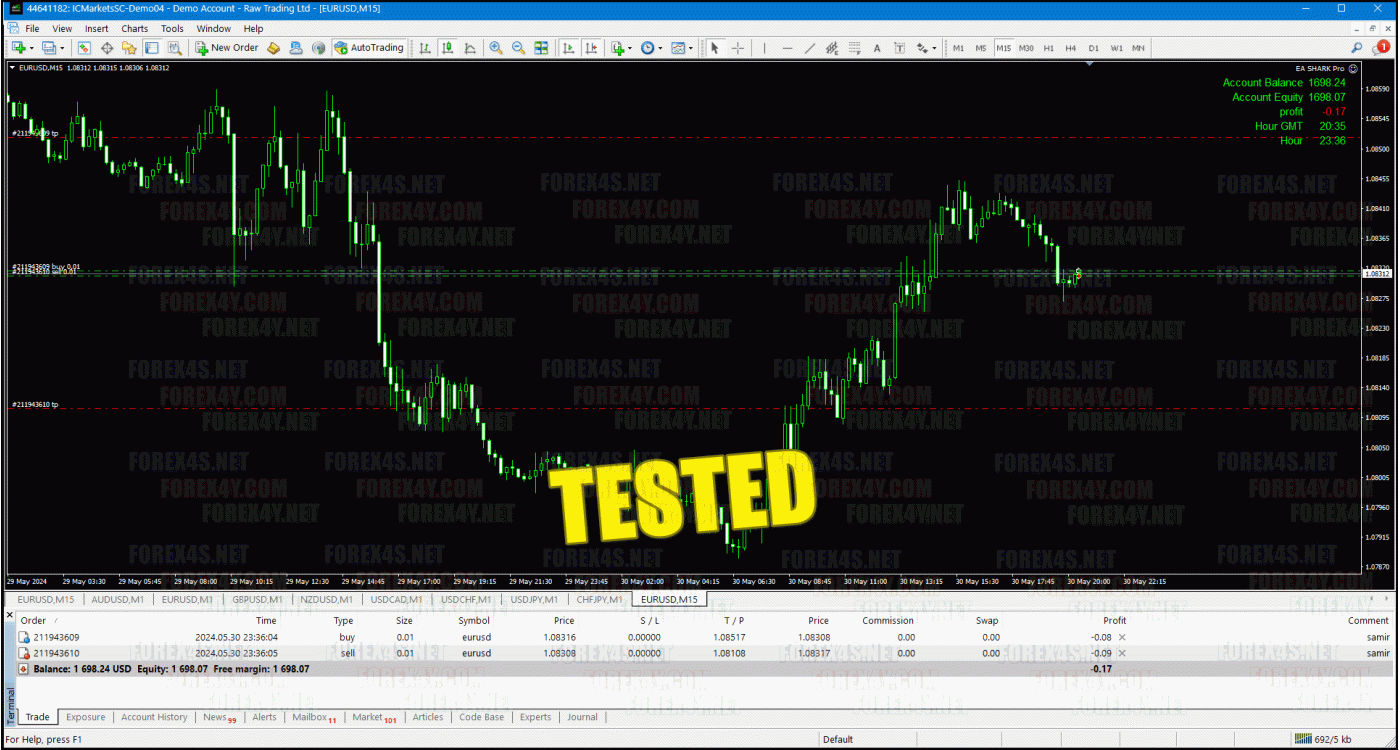This screenshot has height=750, width=1400.
Task: Draw a horizontal line tool icon
Action: click(x=787, y=48)
